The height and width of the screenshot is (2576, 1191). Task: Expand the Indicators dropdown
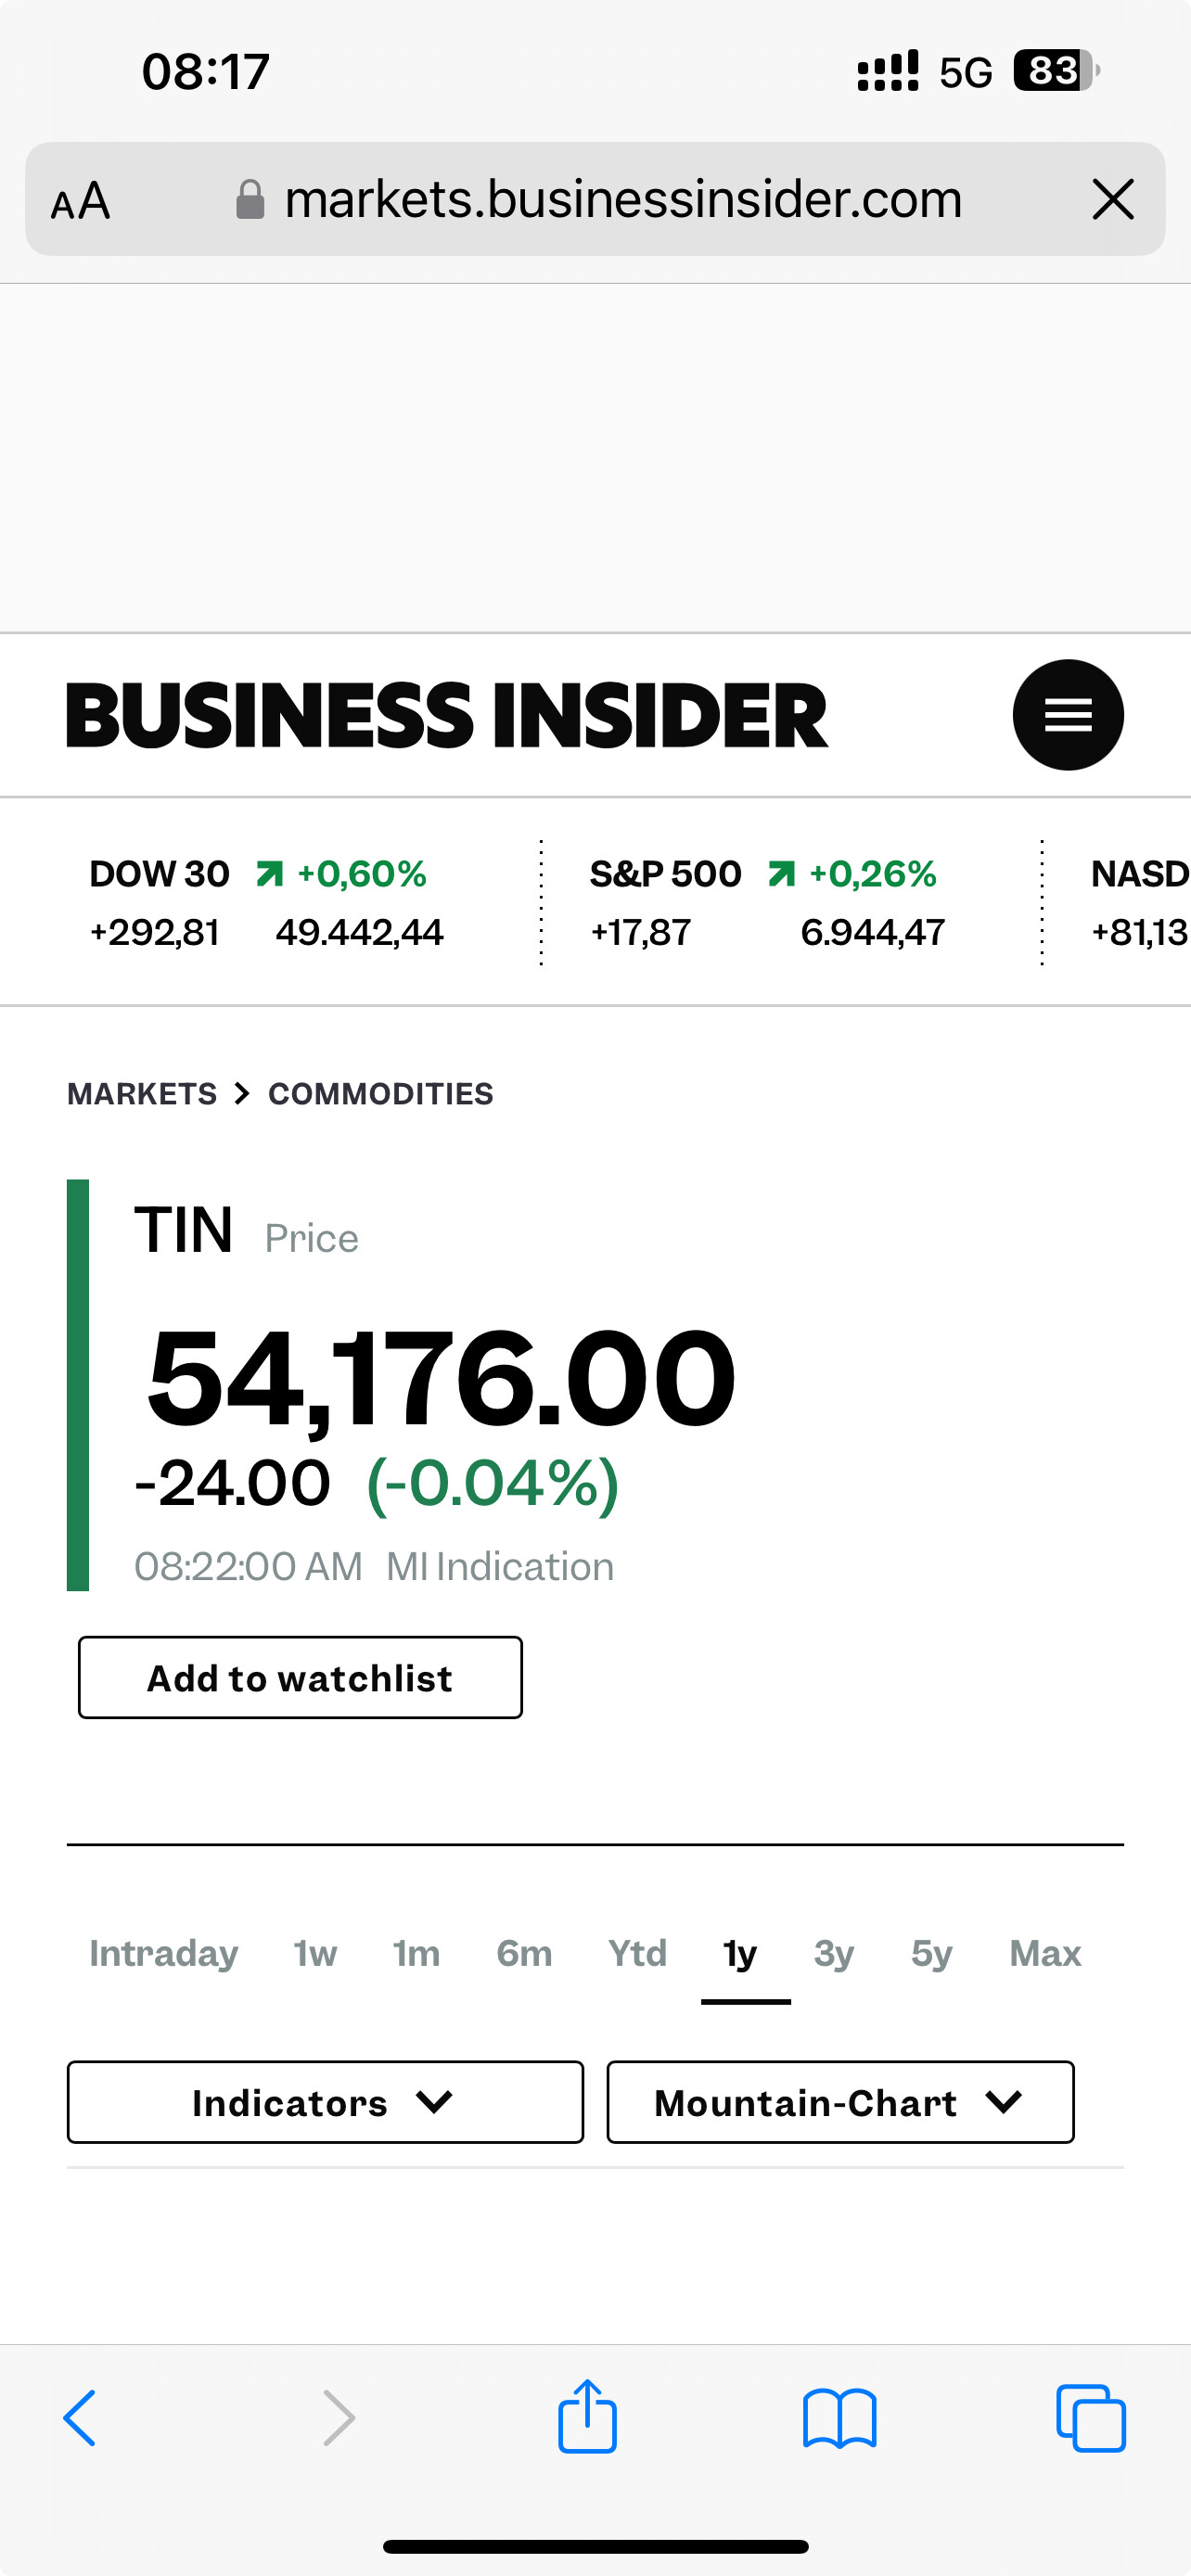click(x=325, y=2102)
